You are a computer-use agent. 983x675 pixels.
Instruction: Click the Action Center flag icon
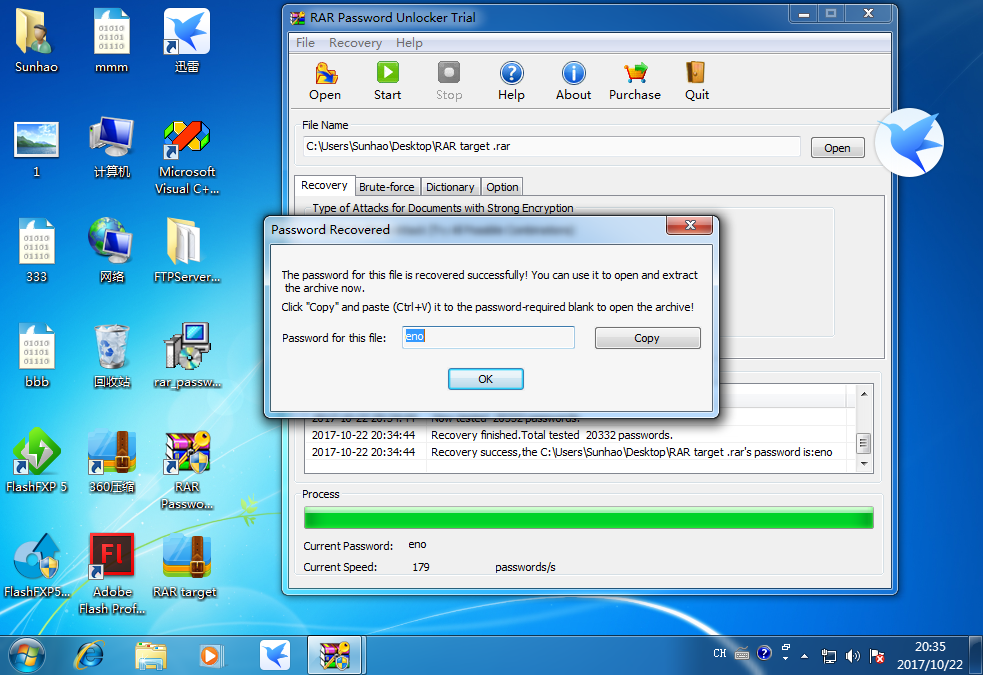(x=877, y=656)
